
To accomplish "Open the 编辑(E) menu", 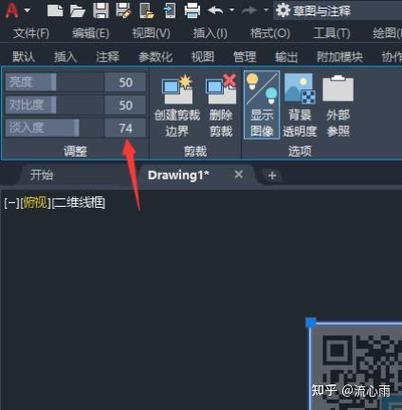I will tap(91, 33).
